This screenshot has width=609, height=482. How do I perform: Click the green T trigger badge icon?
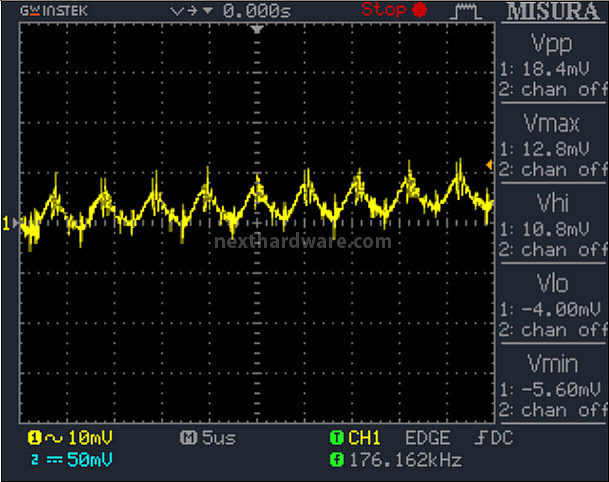coord(337,438)
